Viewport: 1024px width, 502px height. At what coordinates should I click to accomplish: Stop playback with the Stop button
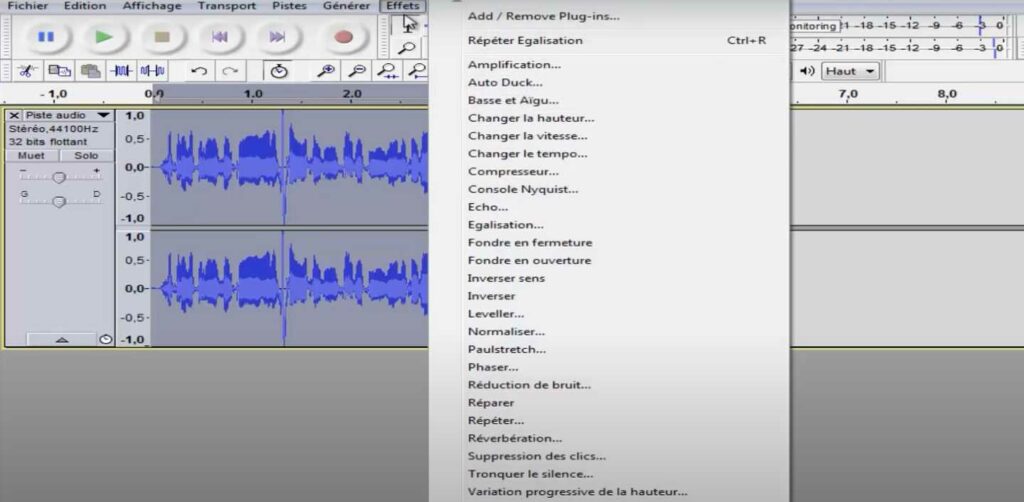click(x=162, y=37)
